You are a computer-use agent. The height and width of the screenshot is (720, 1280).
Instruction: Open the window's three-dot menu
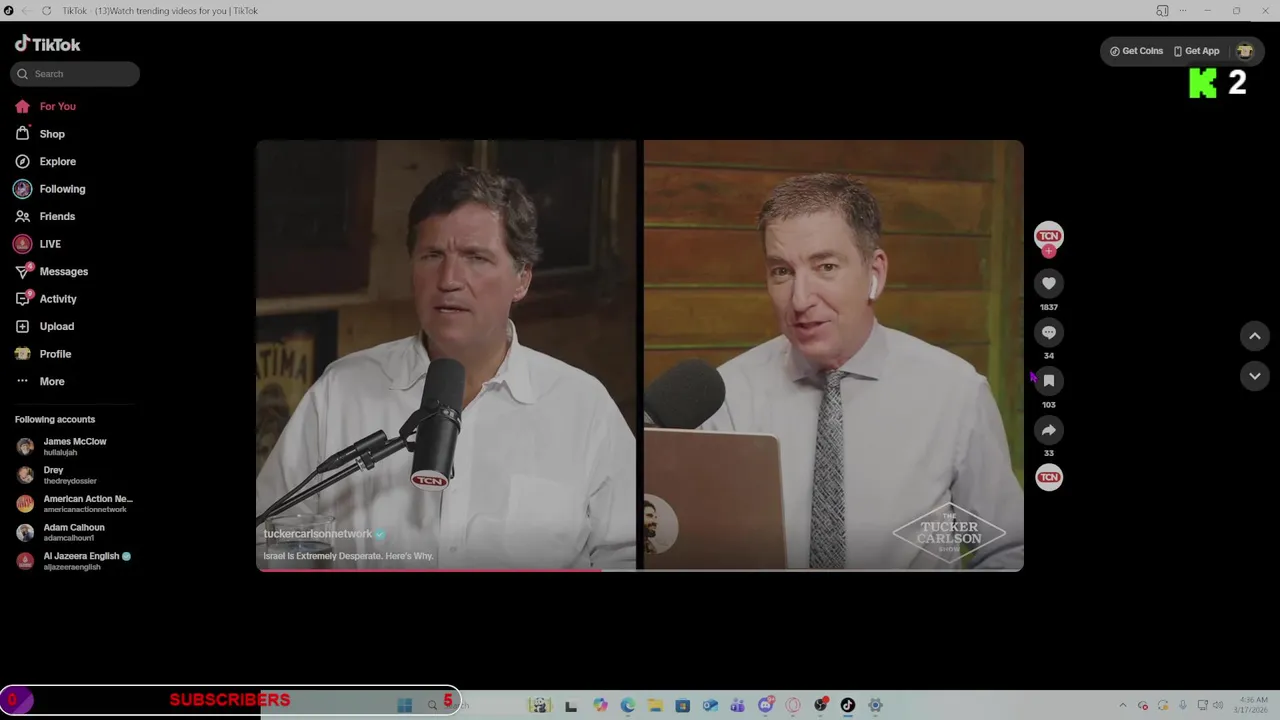[x=1183, y=11]
